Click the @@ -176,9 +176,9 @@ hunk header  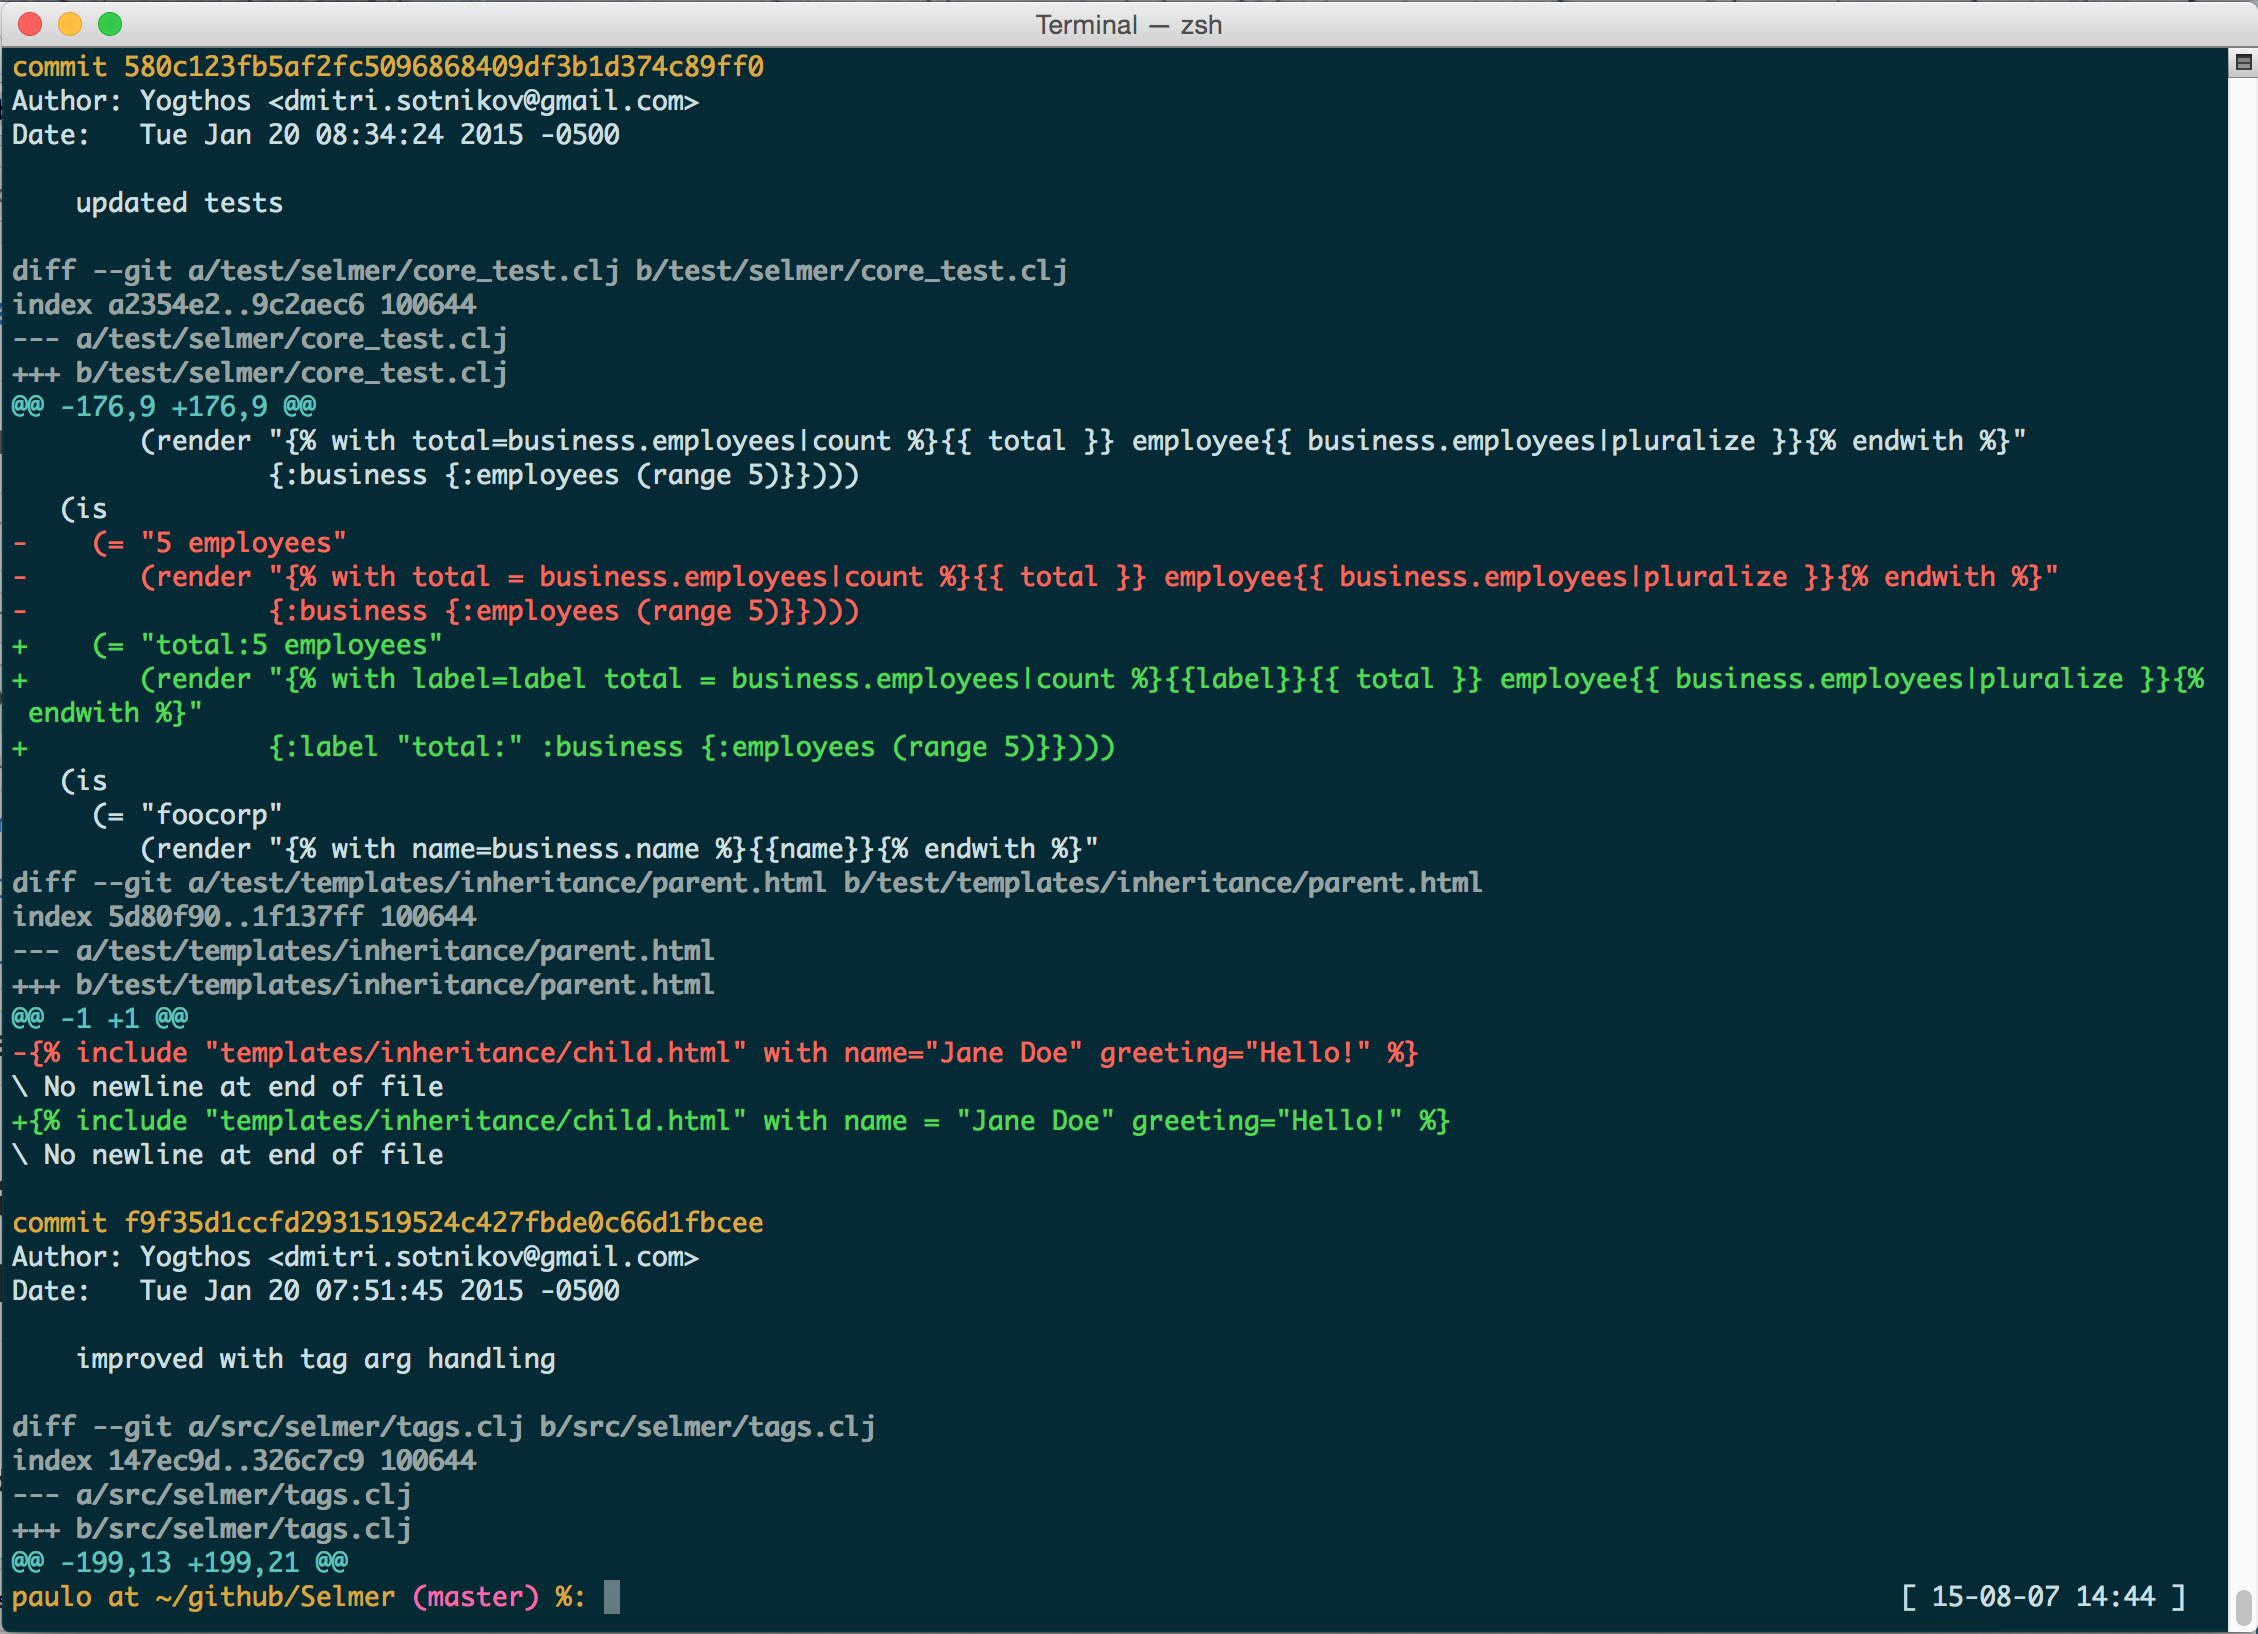point(164,407)
